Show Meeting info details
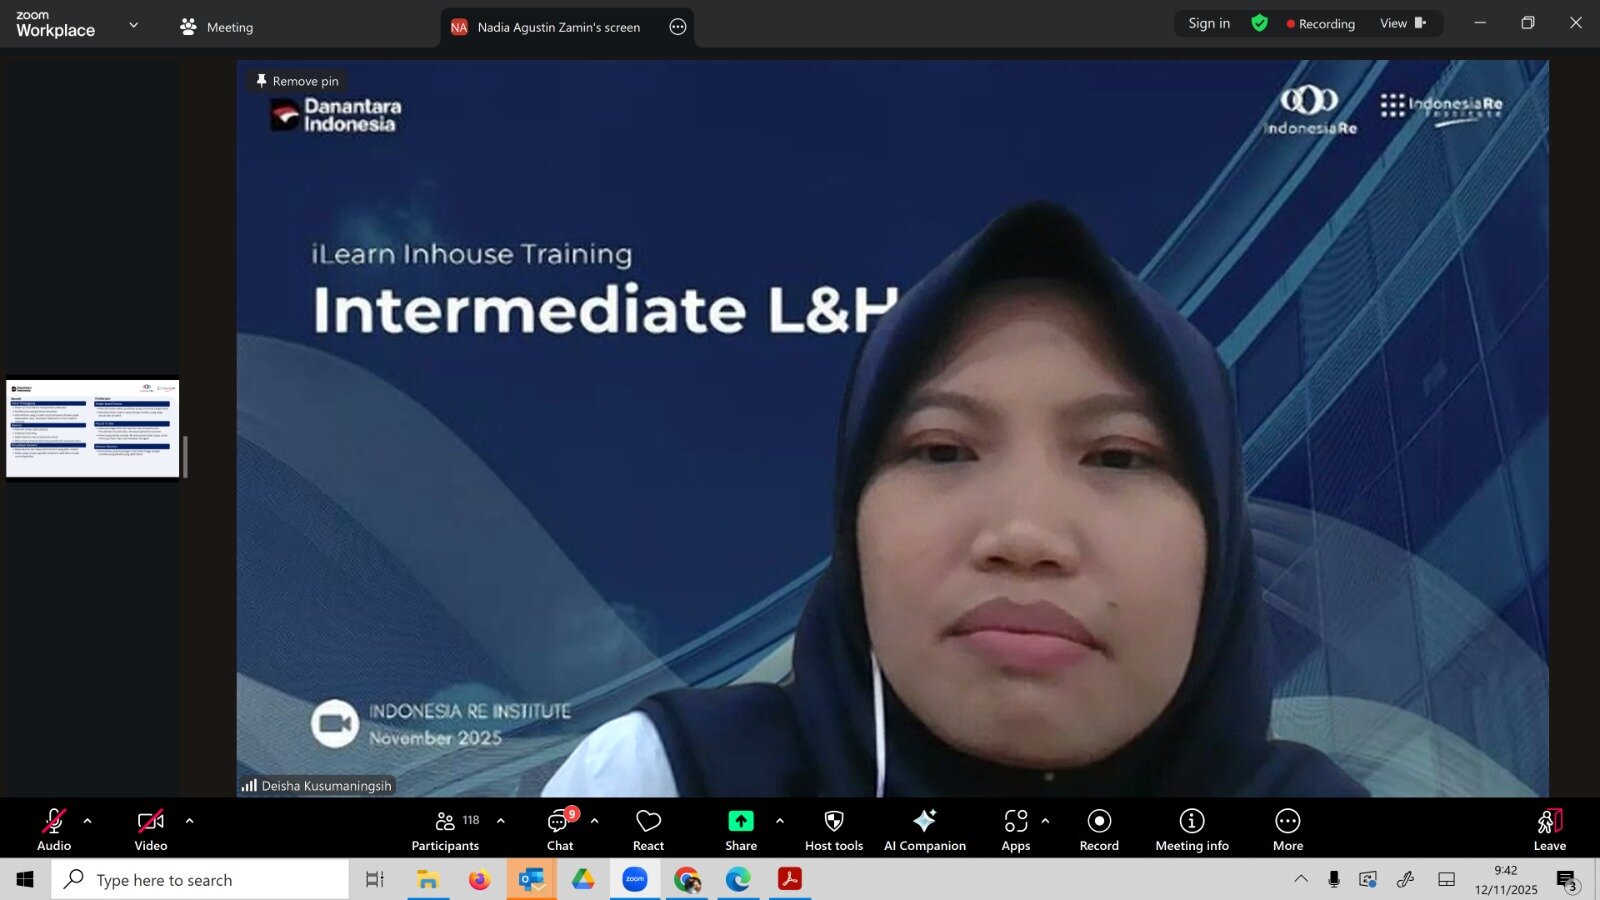 (1191, 830)
